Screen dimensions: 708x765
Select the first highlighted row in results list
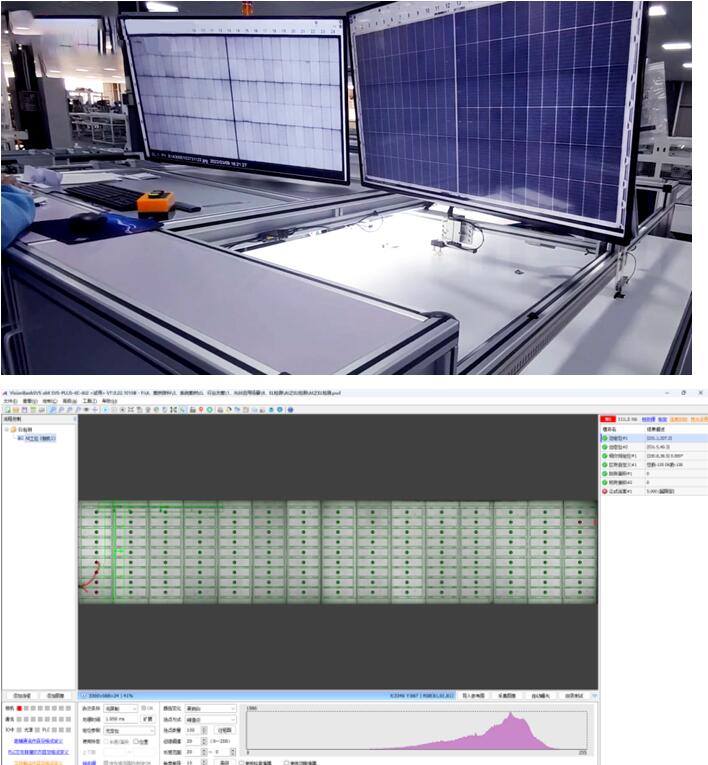[x=654, y=438]
